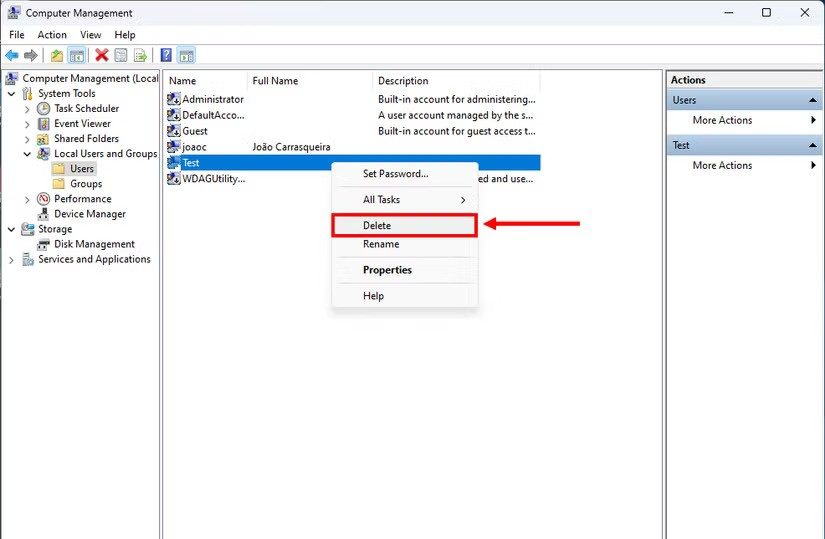This screenshot has width=825, height=539.
Task: Click the blue Help question mark icon
Action: 166,55
